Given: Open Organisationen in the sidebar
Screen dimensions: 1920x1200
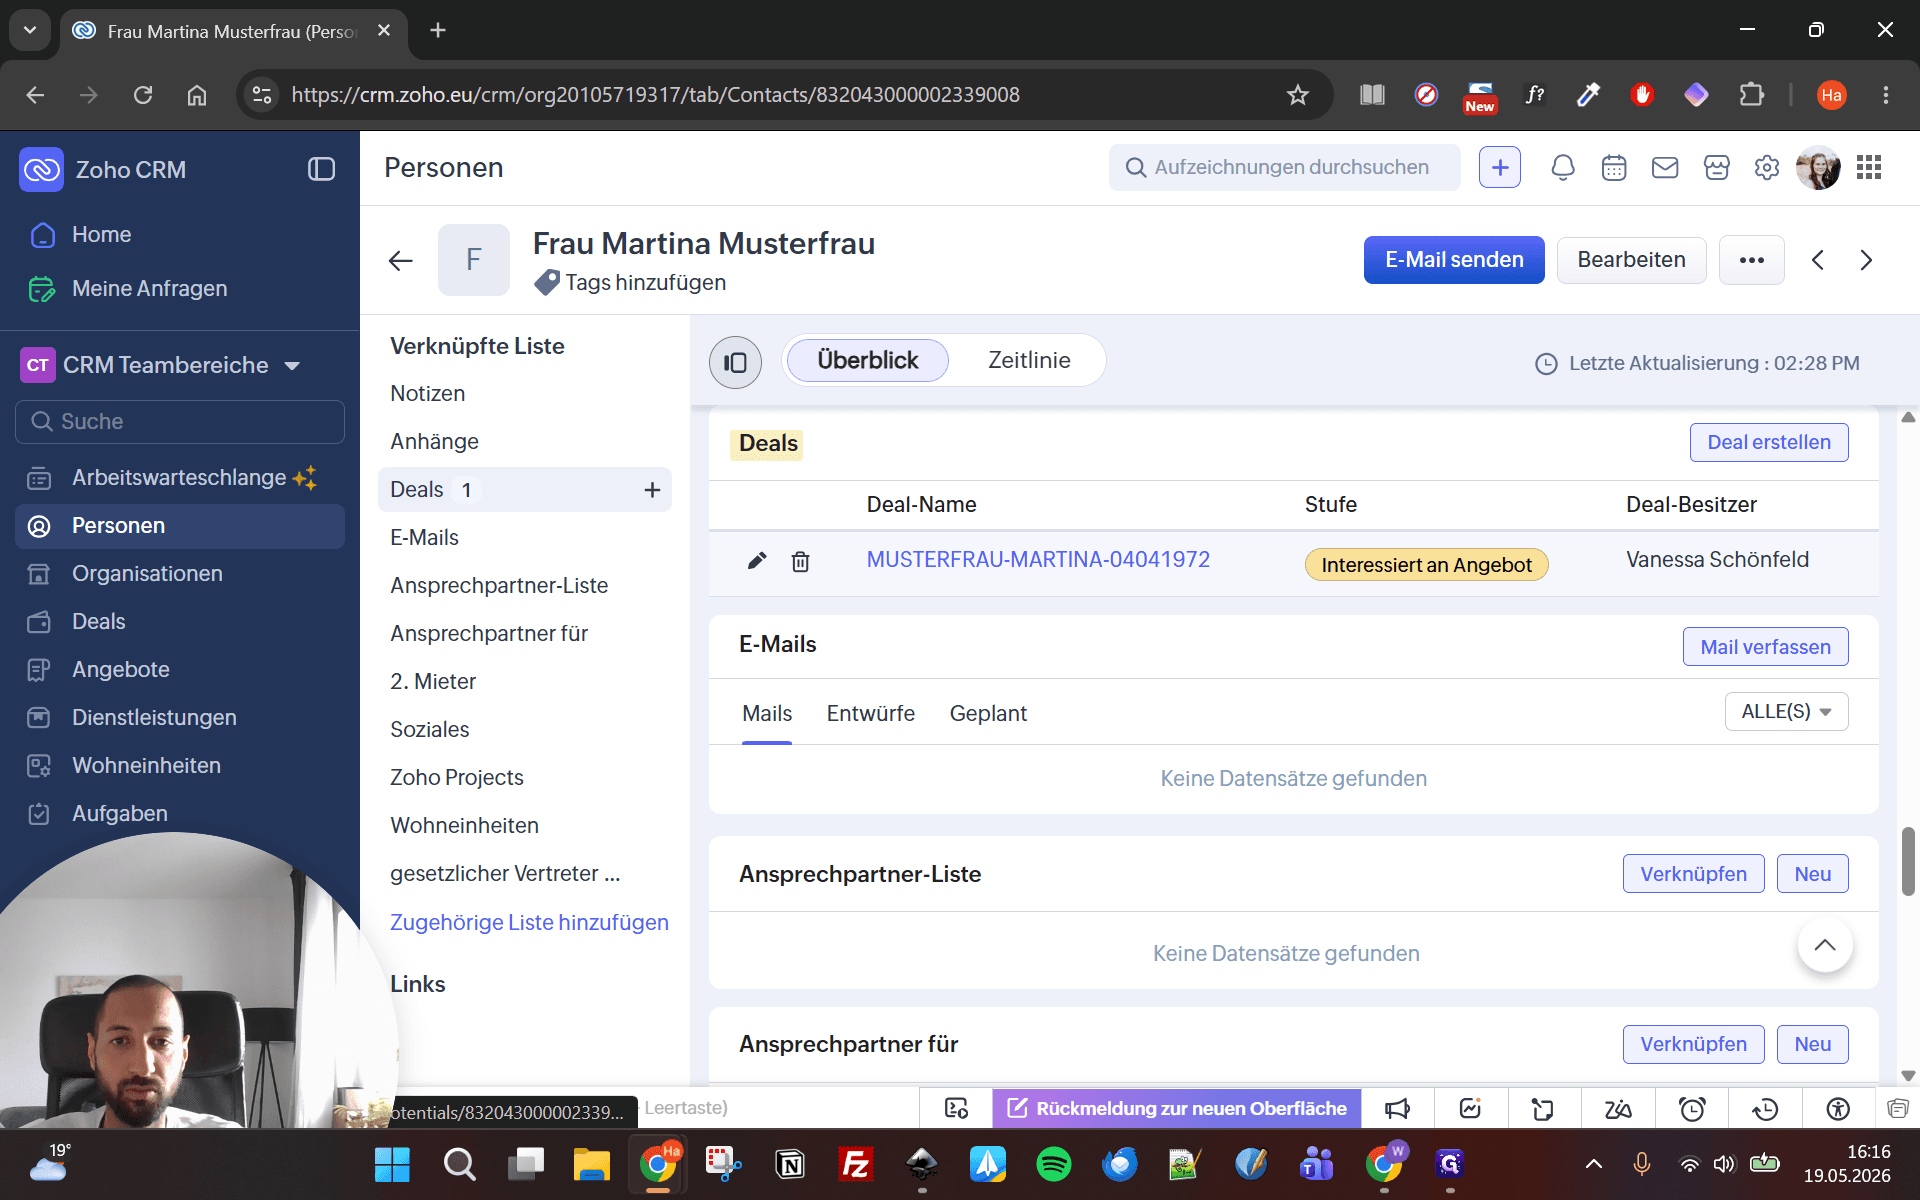Looking at the screenshot, I should 180,574.
